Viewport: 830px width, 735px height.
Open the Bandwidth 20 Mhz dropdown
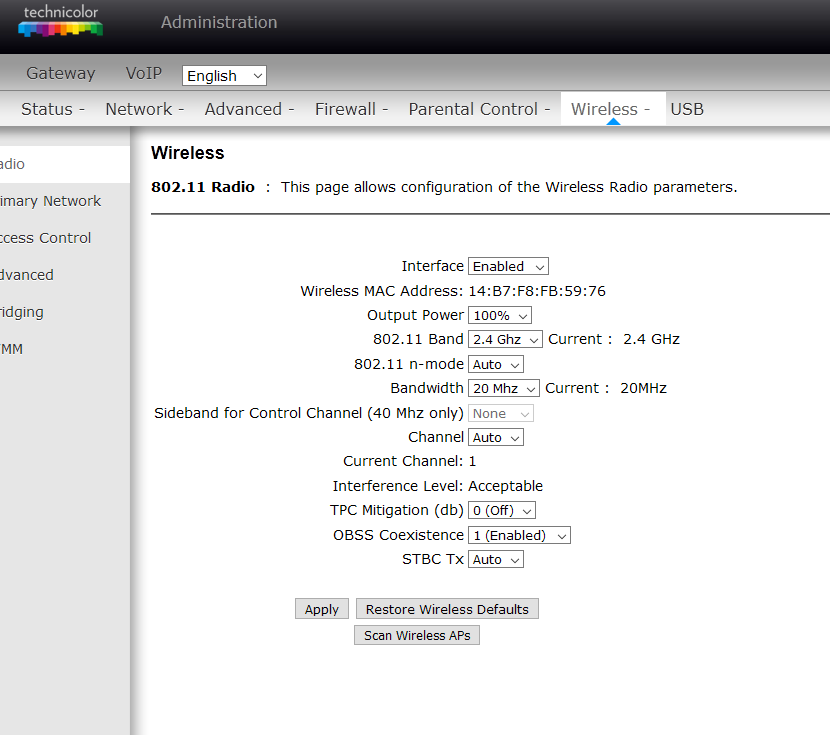click(504, 388)
